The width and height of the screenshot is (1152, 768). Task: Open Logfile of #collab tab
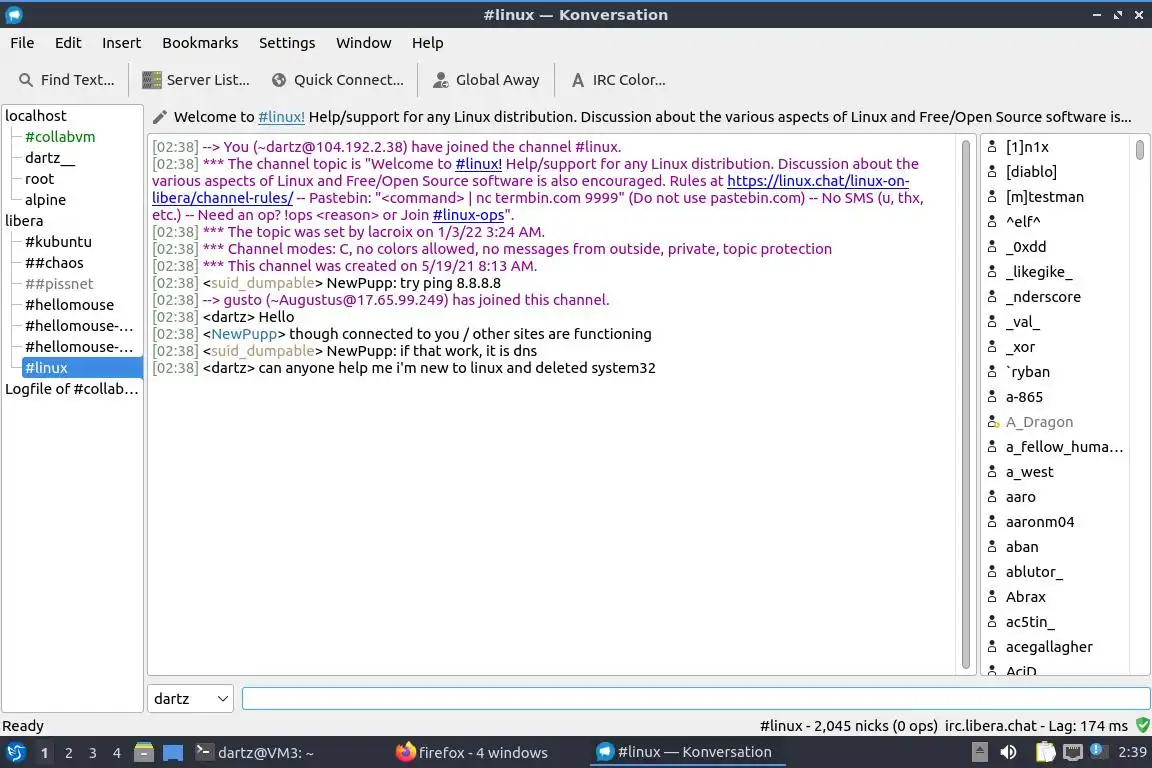71,390
